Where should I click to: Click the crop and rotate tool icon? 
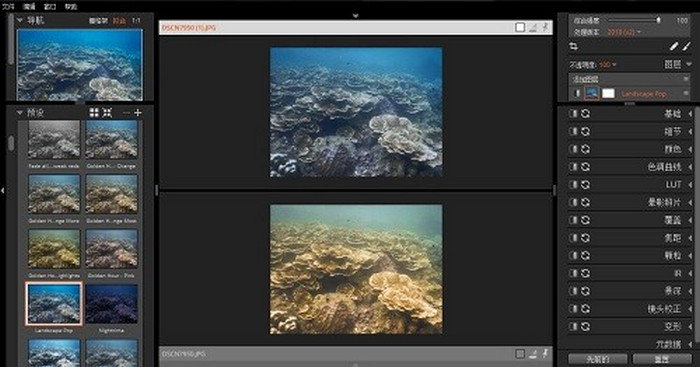pos(574,46)
